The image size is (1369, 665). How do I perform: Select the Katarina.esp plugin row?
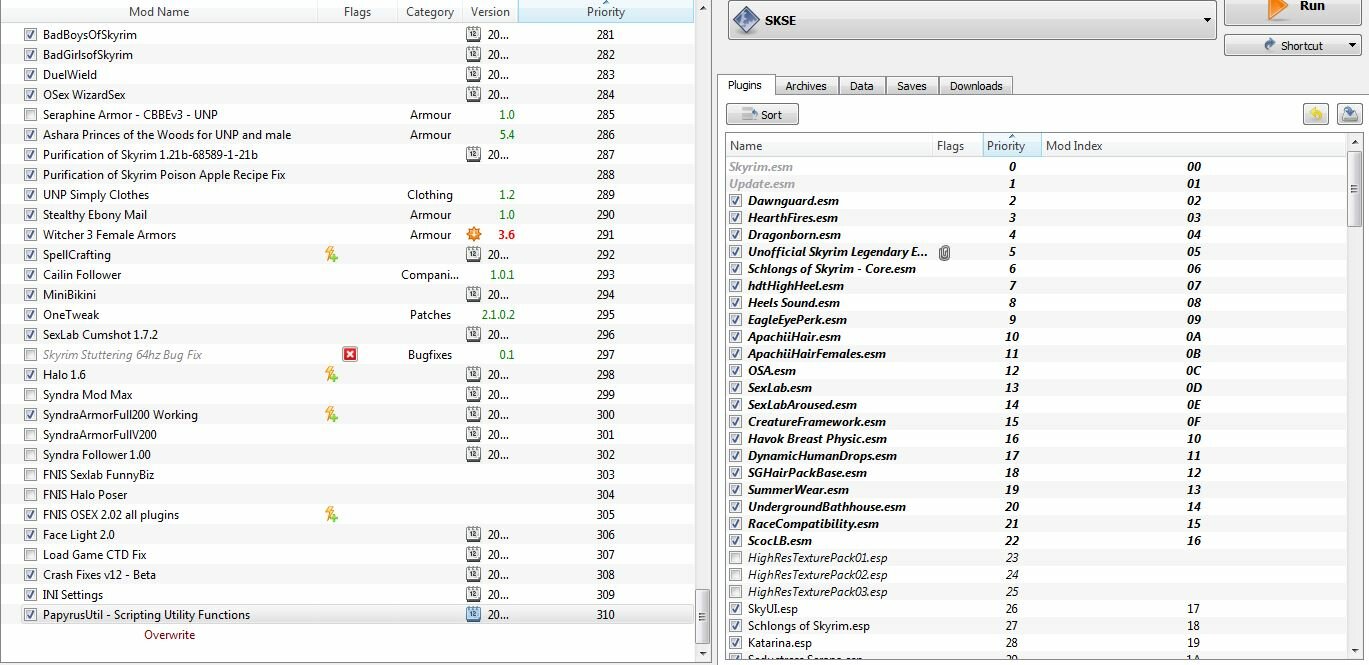pos(1036,643)
